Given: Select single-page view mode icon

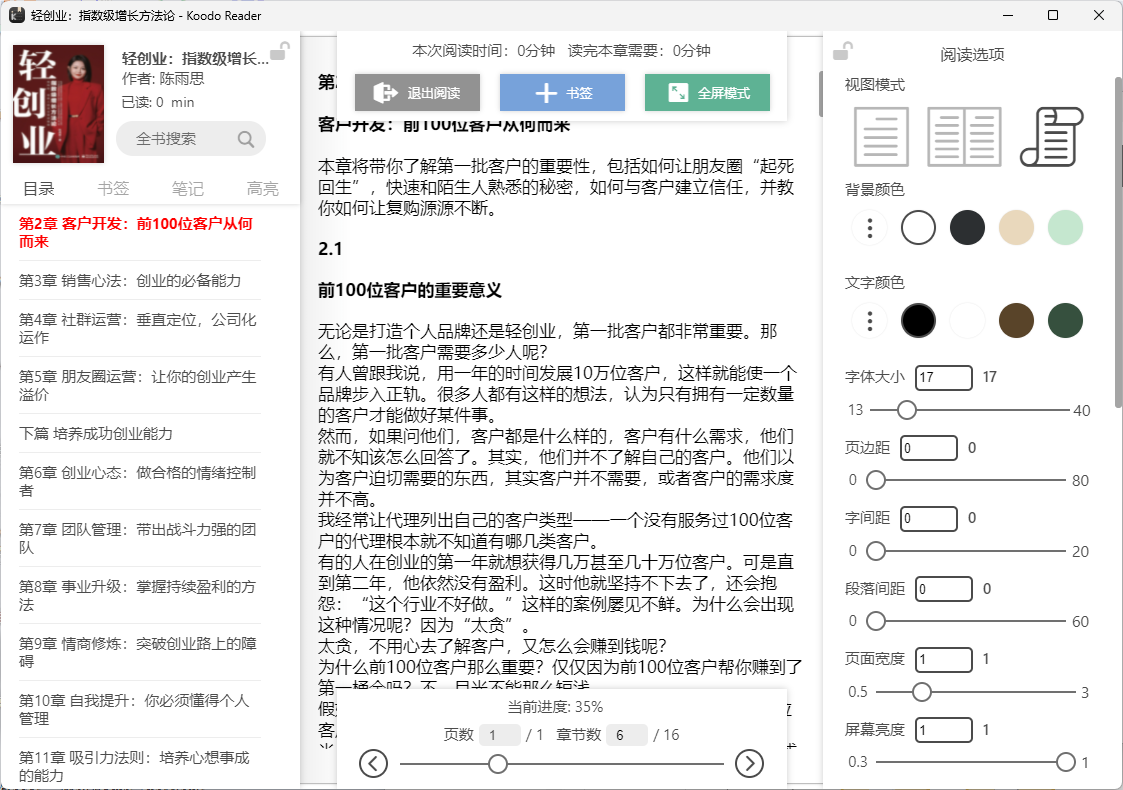Looking at the screenshot, I should [881, 137].
